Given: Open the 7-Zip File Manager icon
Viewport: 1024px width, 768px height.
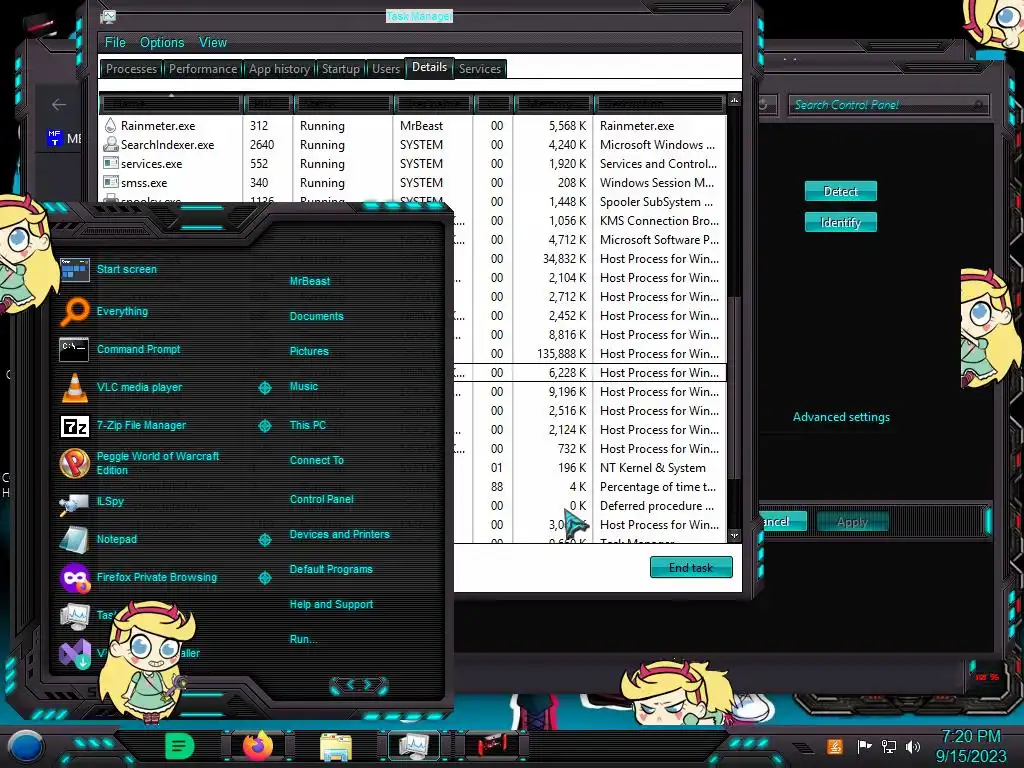Looking at the screenshot, I should coord(74,426).
